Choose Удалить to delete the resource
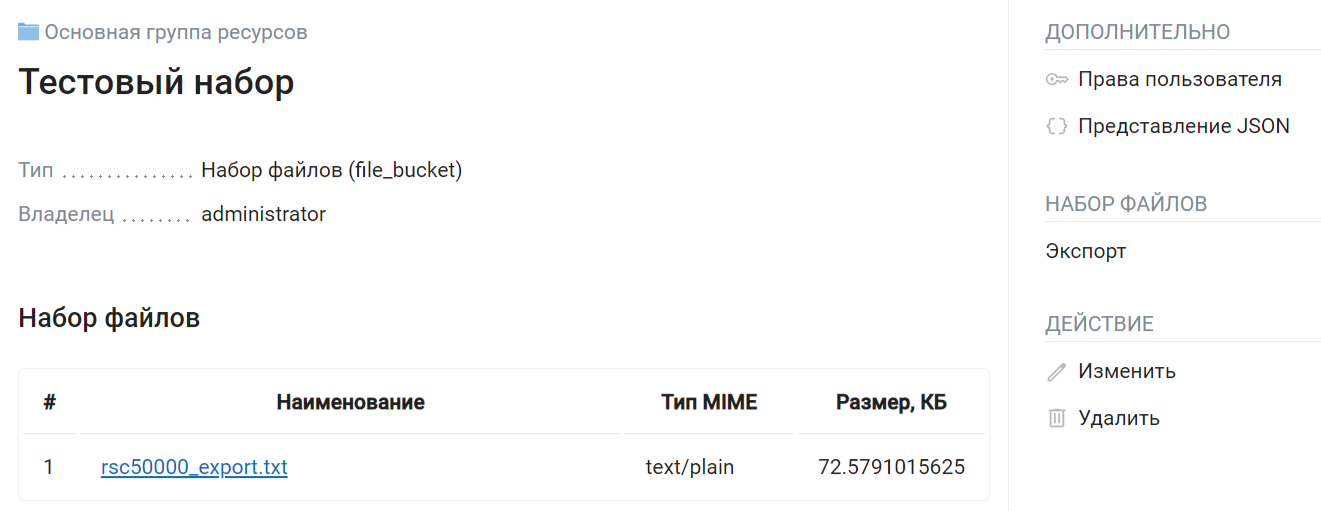The width and height of the screenshot is (1321, 511). pos(1119,418)
